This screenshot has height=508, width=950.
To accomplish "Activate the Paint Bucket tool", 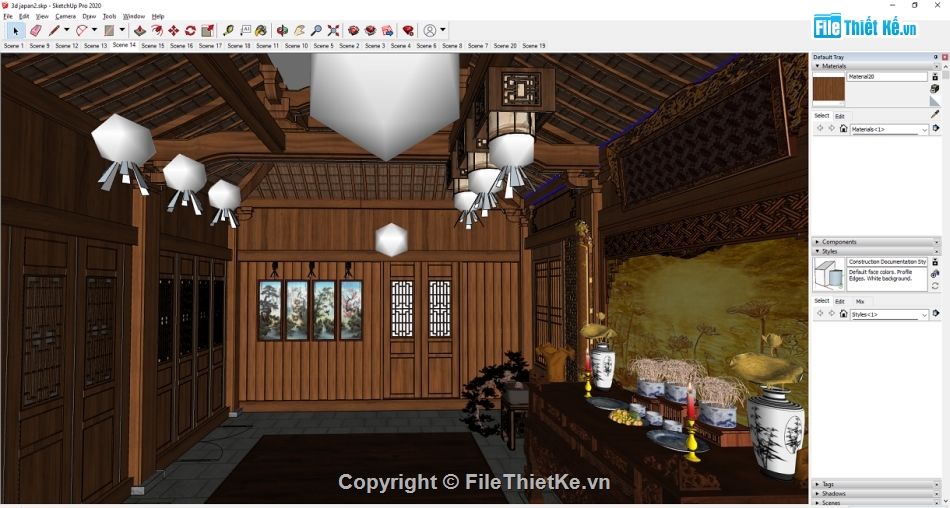I will (261, 30).
